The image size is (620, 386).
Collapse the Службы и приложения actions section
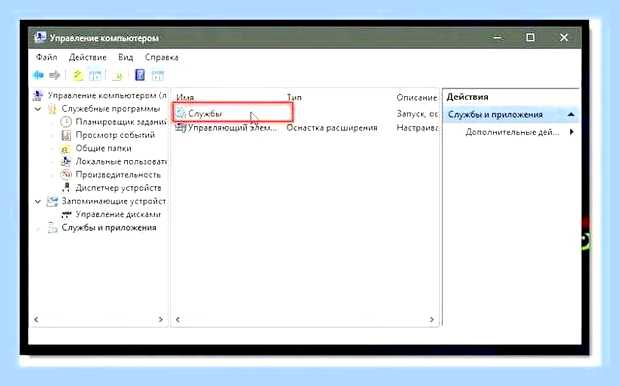pyautogui.click(x=571, y=115)
